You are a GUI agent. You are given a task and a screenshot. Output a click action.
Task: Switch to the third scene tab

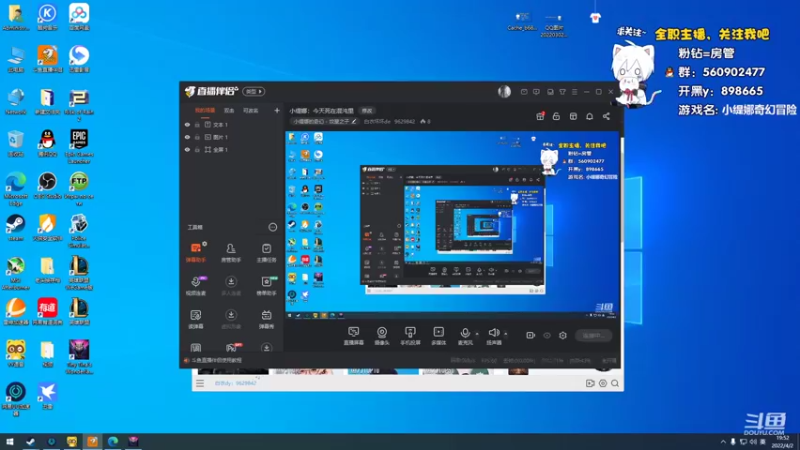250,110
